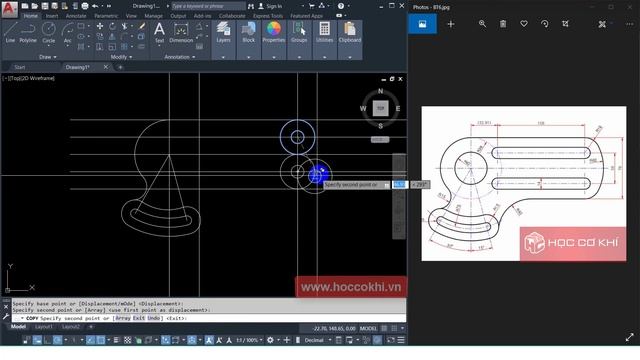This screenshot has height=360, width=640.
Task: Close the Drawing1* file tab
Action: tap(106, 67)
